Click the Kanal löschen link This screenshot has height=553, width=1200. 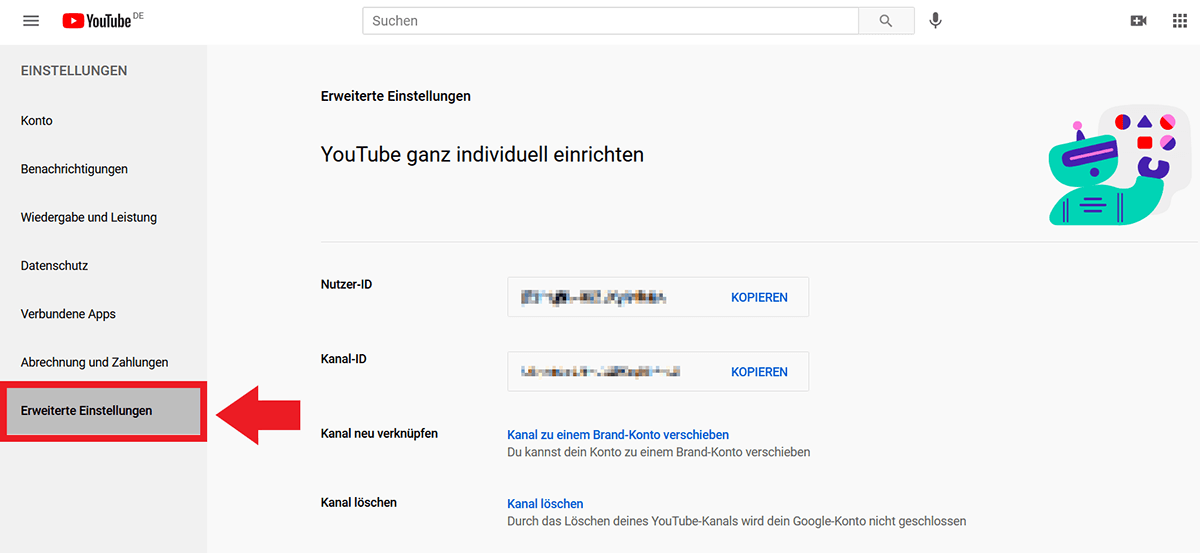pos(545,504)
